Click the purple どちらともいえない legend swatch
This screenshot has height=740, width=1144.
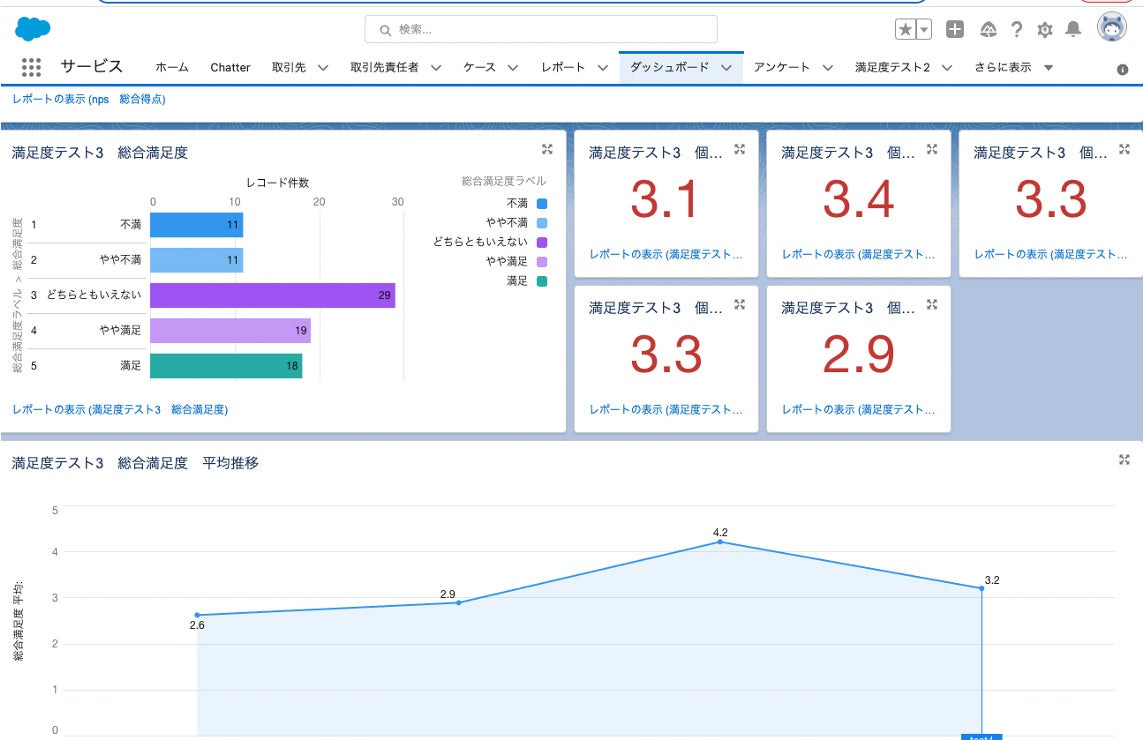coord(542,242)
